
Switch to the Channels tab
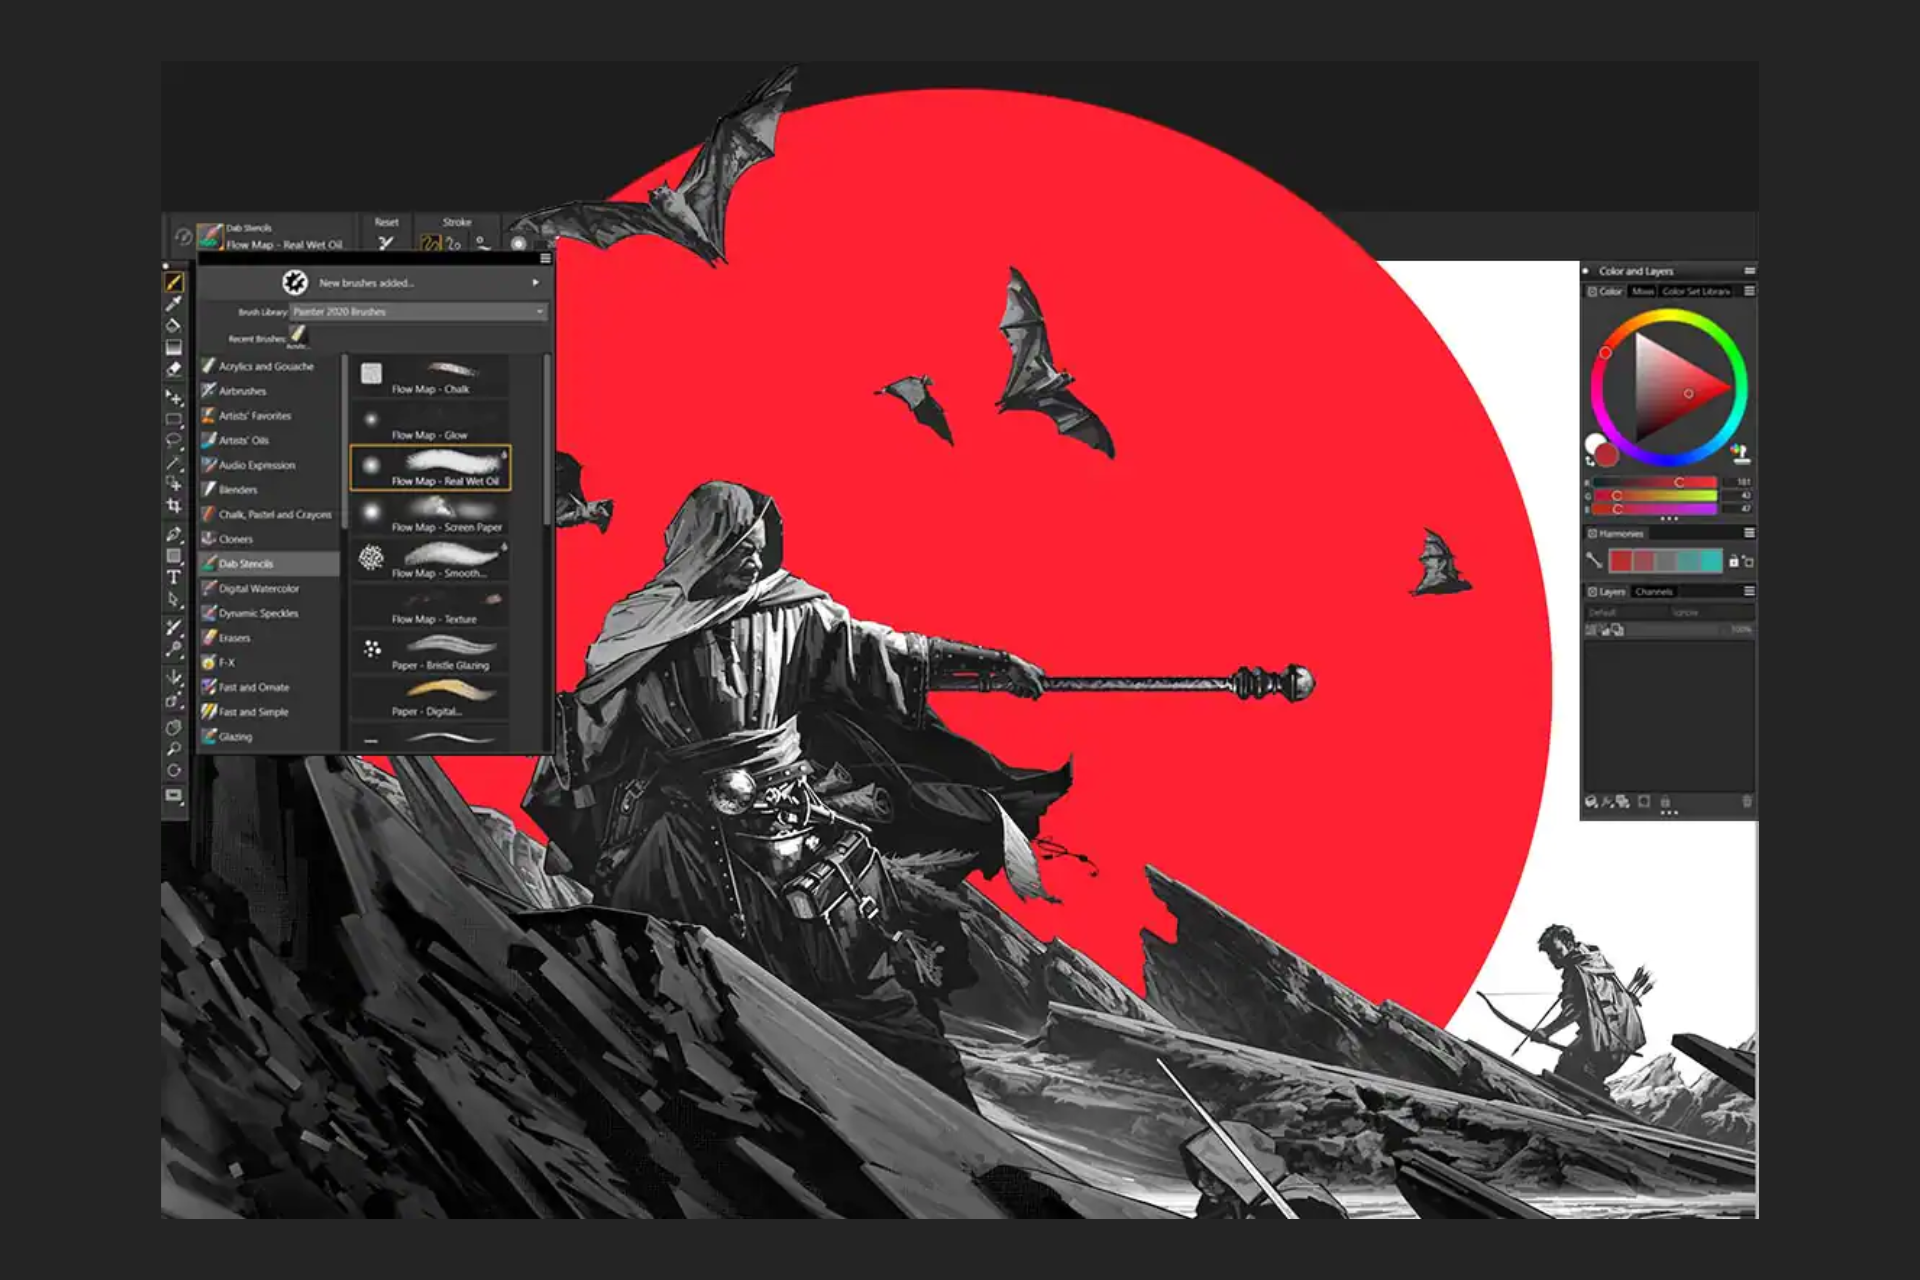click(x=1653, y=592)
